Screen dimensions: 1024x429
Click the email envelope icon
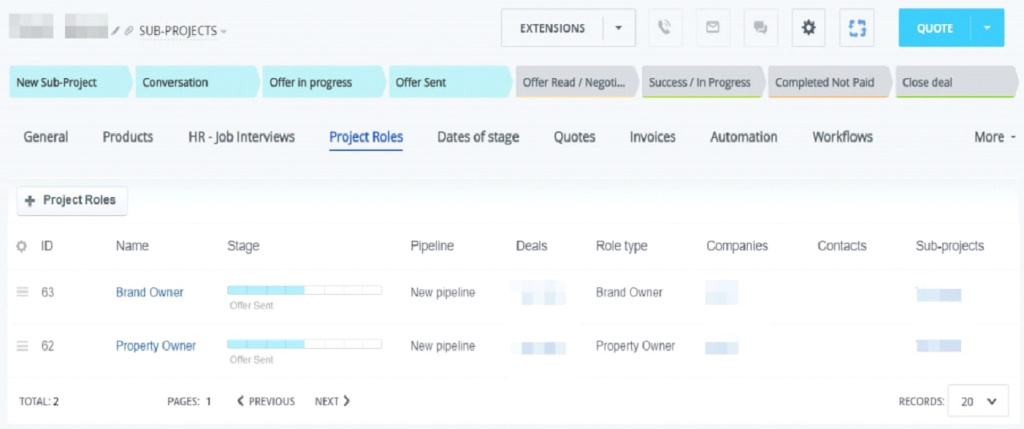pyautogui.click(x=713, y=28)
